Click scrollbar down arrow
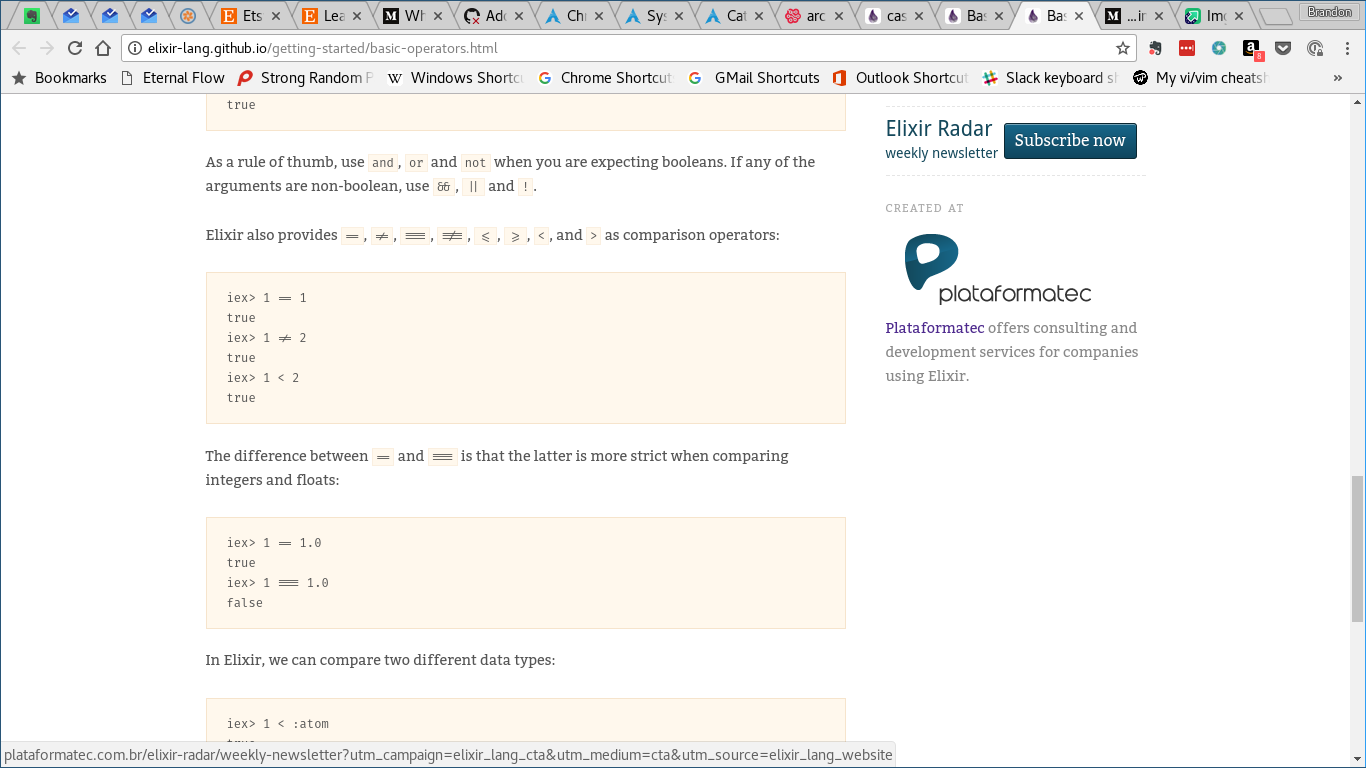Image resolution: width=1366 pixels, height=768 pixels. (x=1357, y=759)
